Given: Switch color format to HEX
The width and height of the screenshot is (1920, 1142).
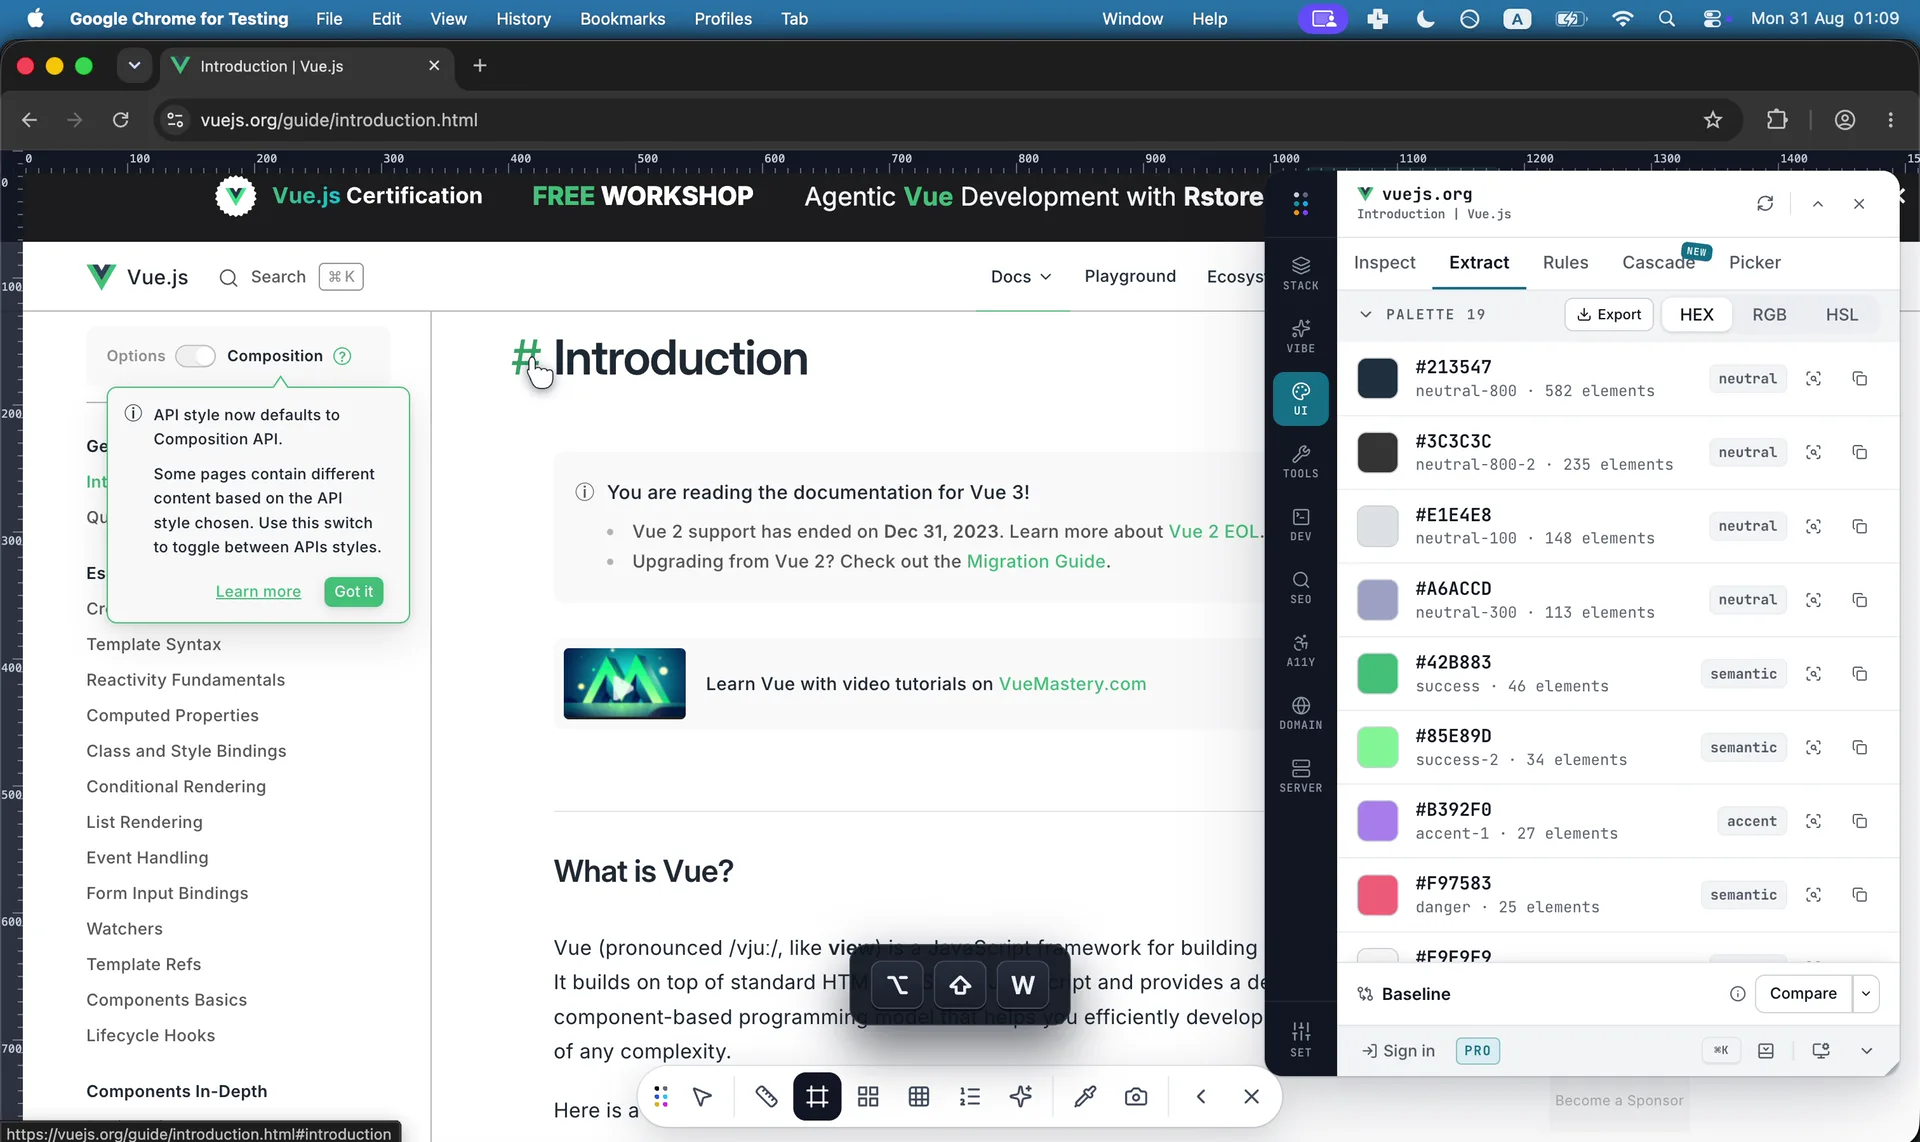Looking at the screenshot, I should (x=1697, y=315).
